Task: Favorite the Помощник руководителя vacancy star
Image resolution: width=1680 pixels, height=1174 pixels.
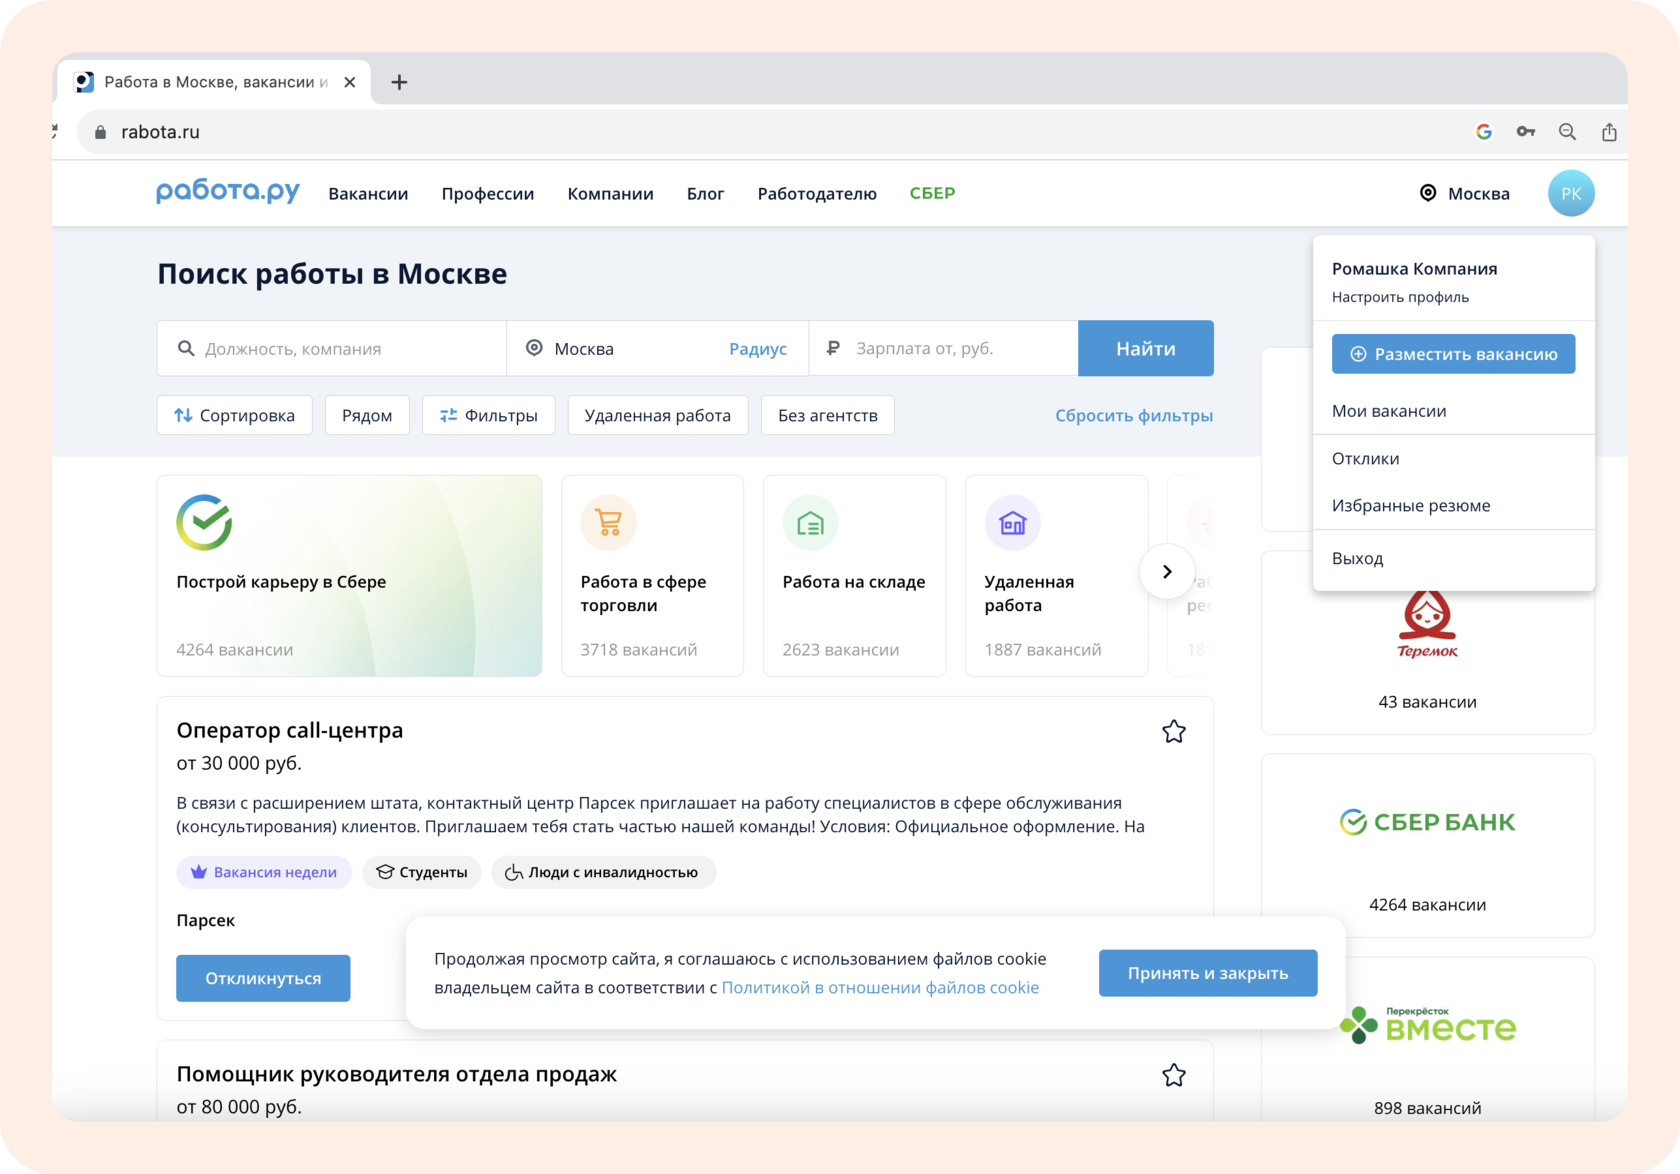Action: (x=1174, y=1076)
